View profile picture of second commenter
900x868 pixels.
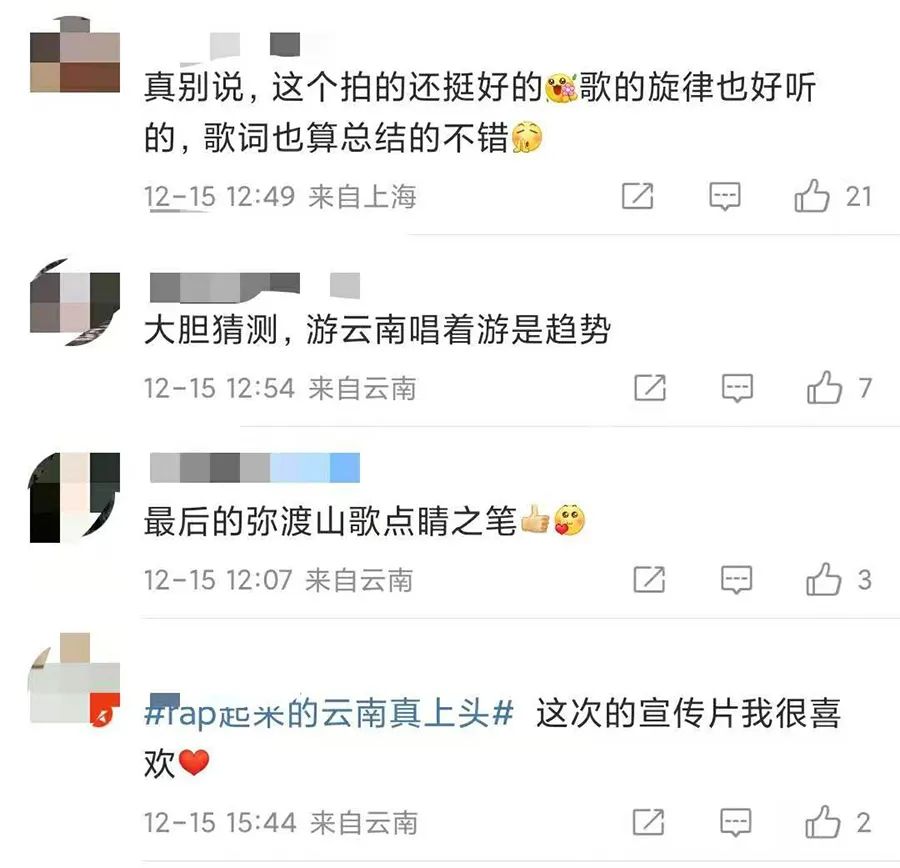tap(75, 303)
